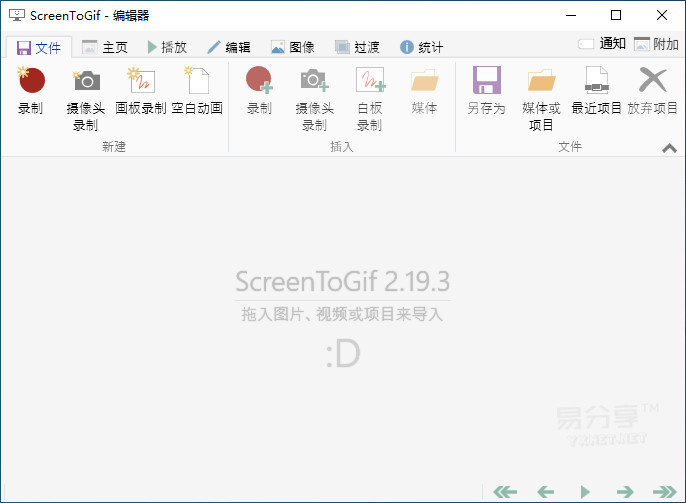Insert a webcam recording under 插入
The width and height of the screenshot is (686, 503).
[x=315, y=98]
